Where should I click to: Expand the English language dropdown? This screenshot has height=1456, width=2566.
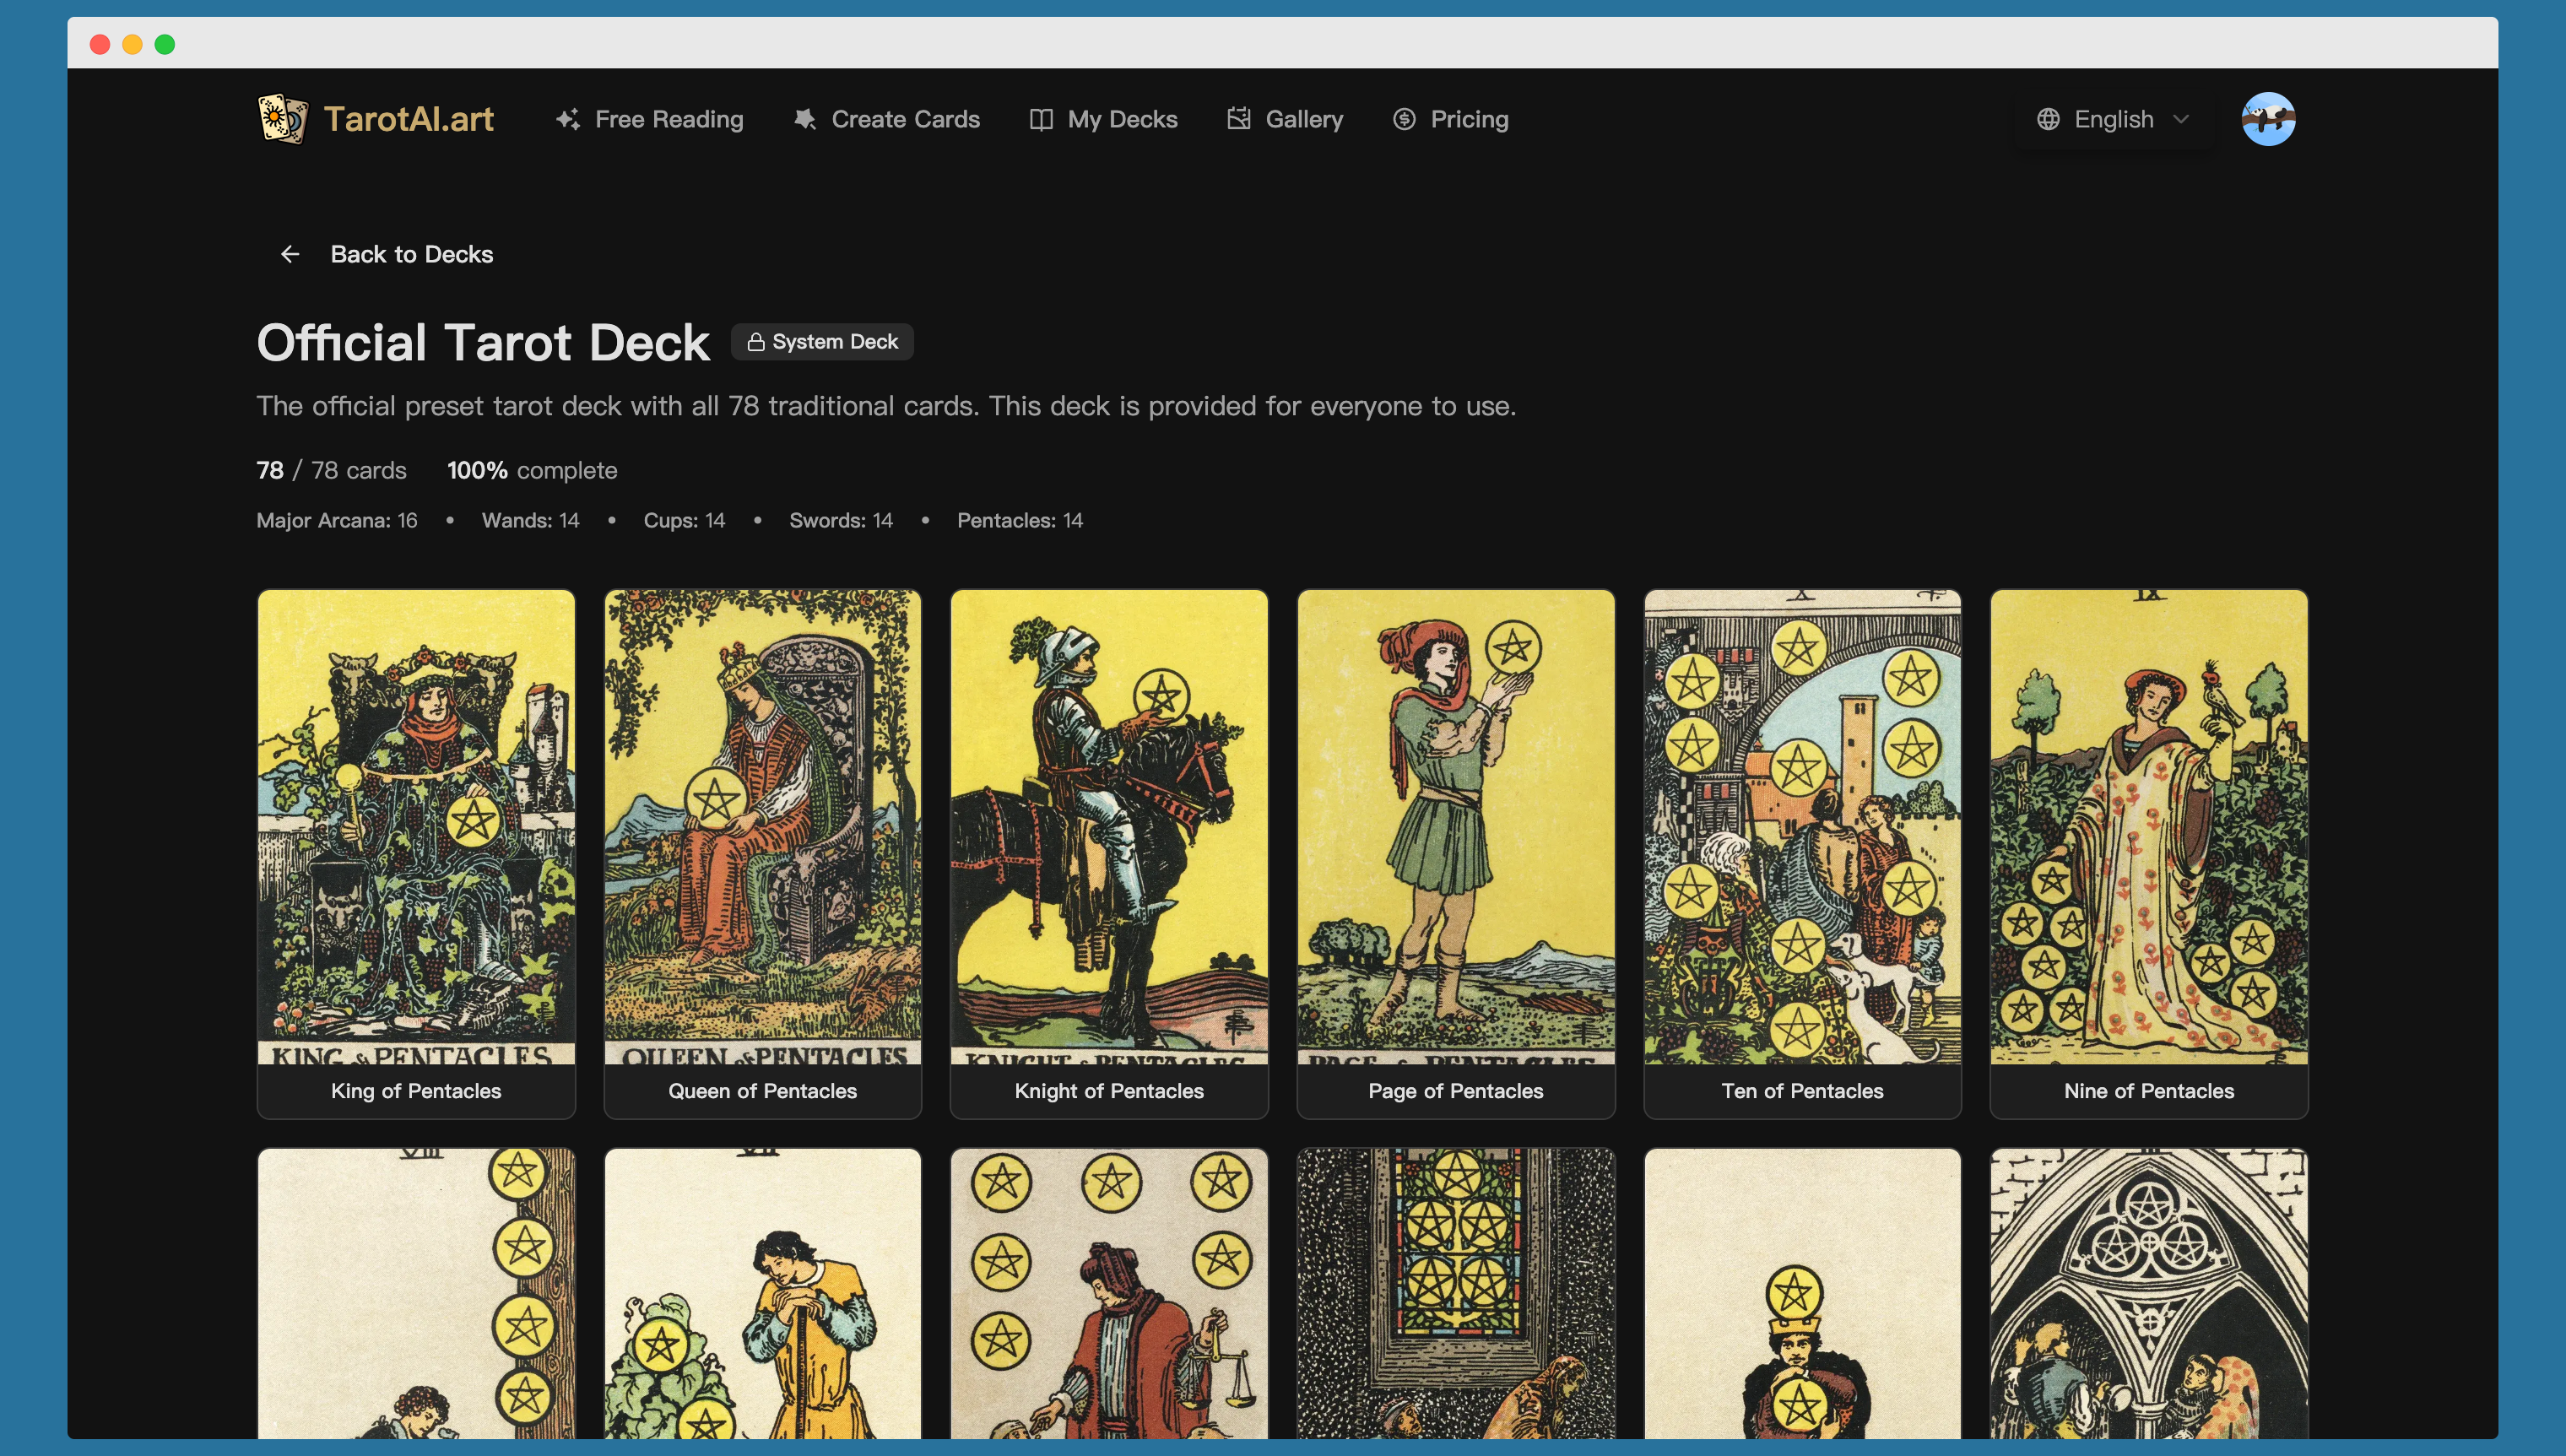pyautogui.click(x=2115, y=119)
